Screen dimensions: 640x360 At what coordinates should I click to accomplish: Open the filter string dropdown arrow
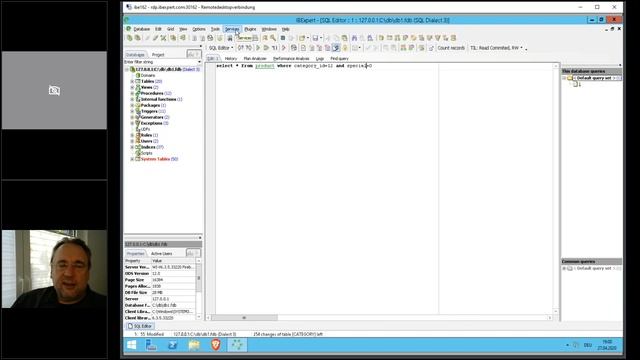[x=199, y=62]
